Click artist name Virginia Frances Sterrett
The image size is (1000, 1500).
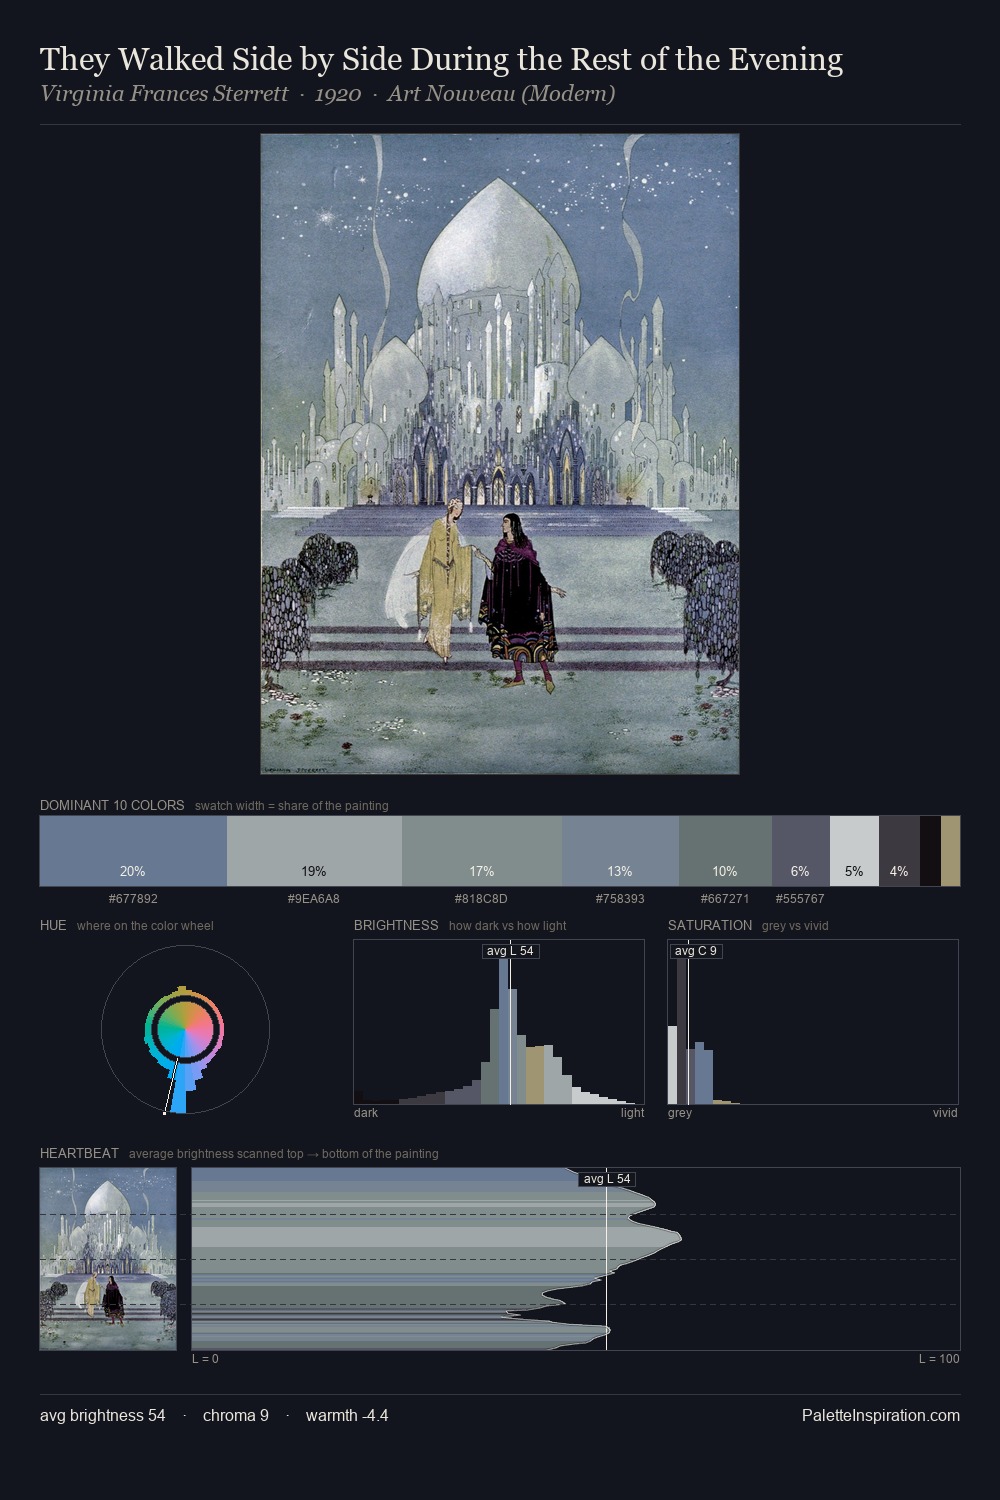click(164, 94)
